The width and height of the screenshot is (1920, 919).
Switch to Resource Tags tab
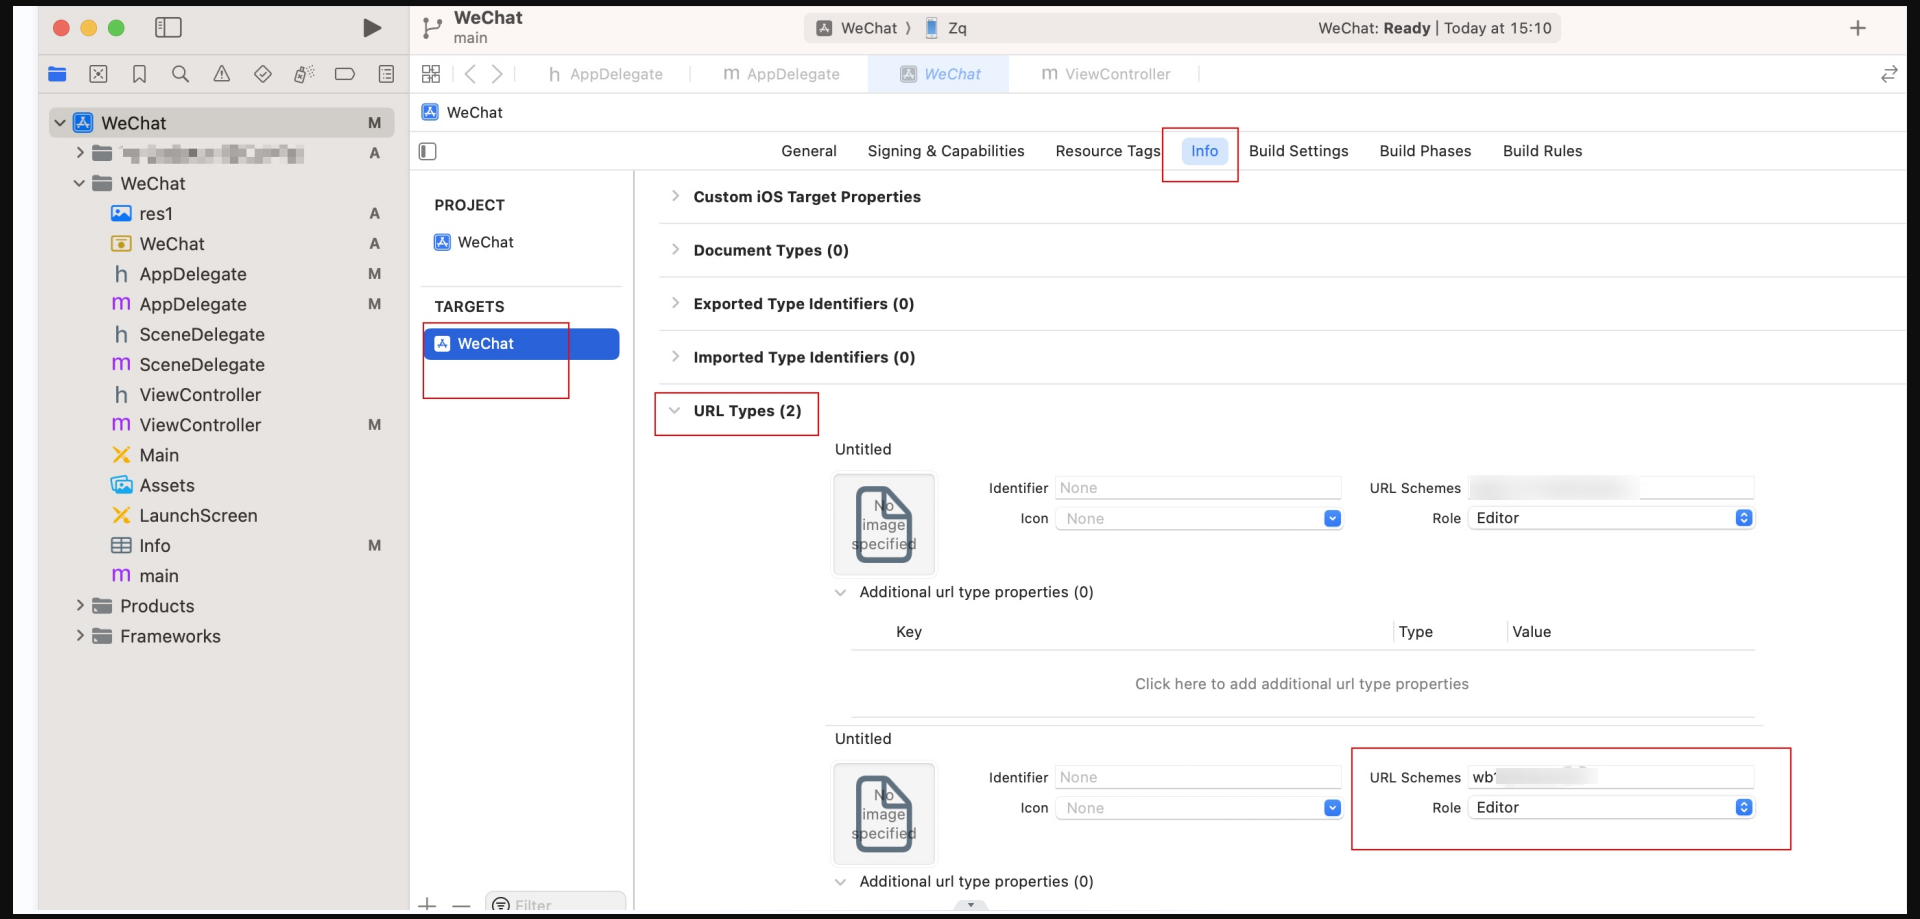[1108, 151]
